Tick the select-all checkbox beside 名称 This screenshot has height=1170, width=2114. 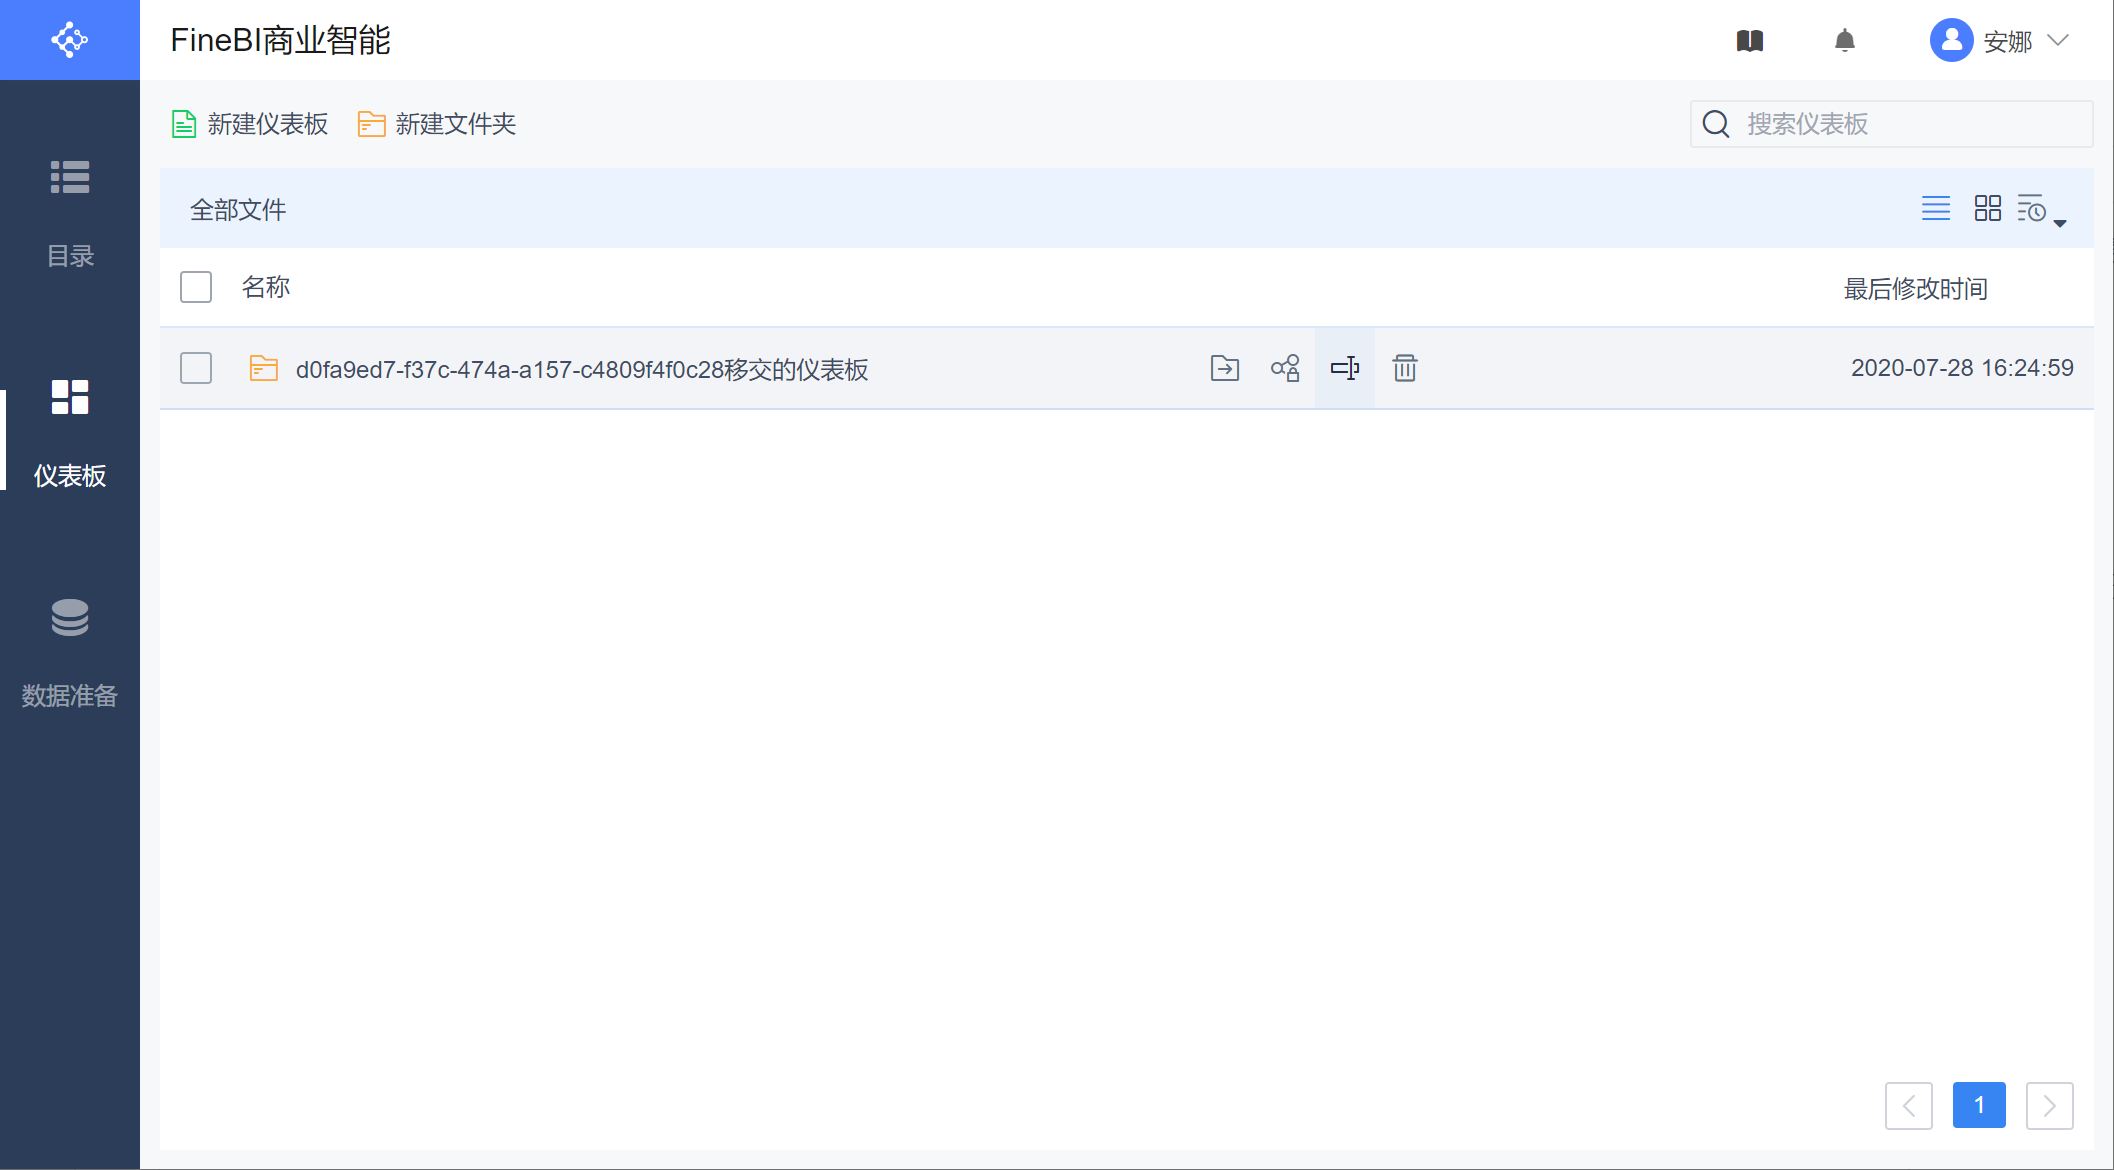196,287
